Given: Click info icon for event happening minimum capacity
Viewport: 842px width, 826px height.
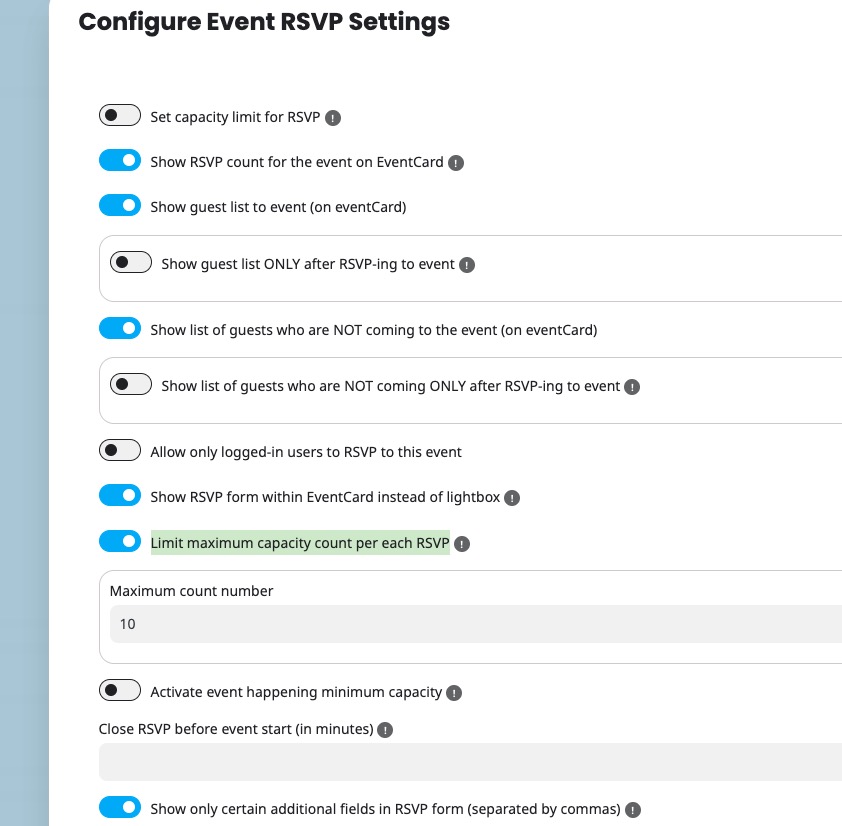Looking at the screenshot, I should click(x=454, y=693).
